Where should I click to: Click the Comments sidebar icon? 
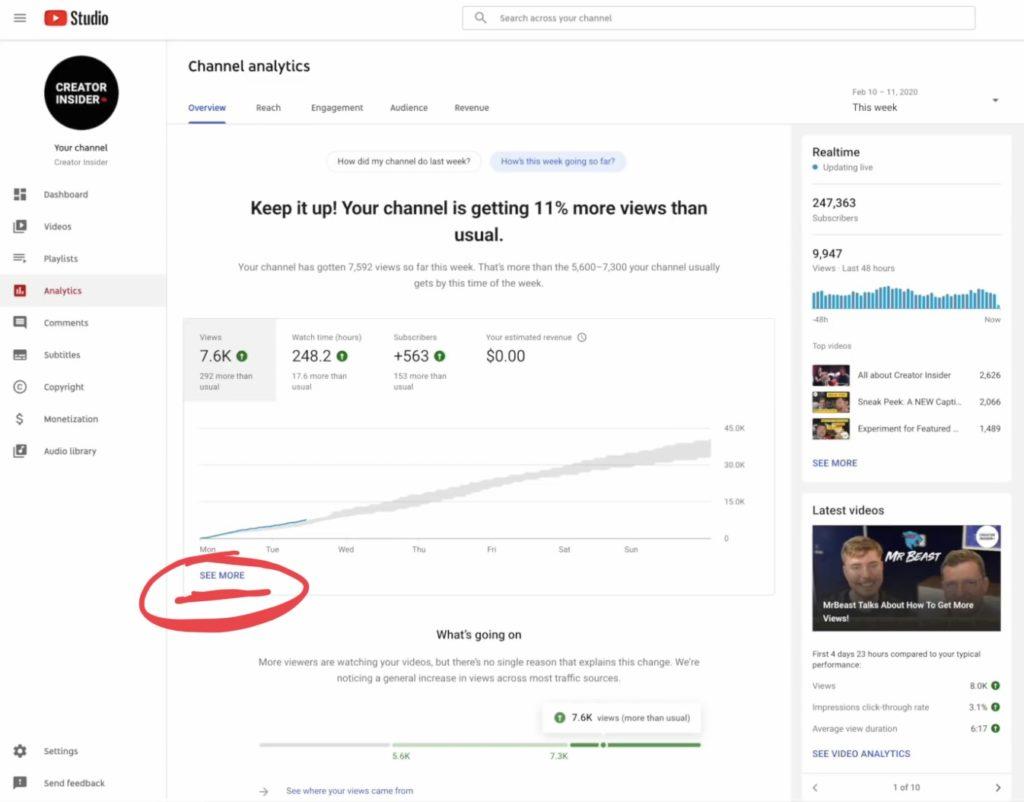pyautogui.click(x=20, y=323)
